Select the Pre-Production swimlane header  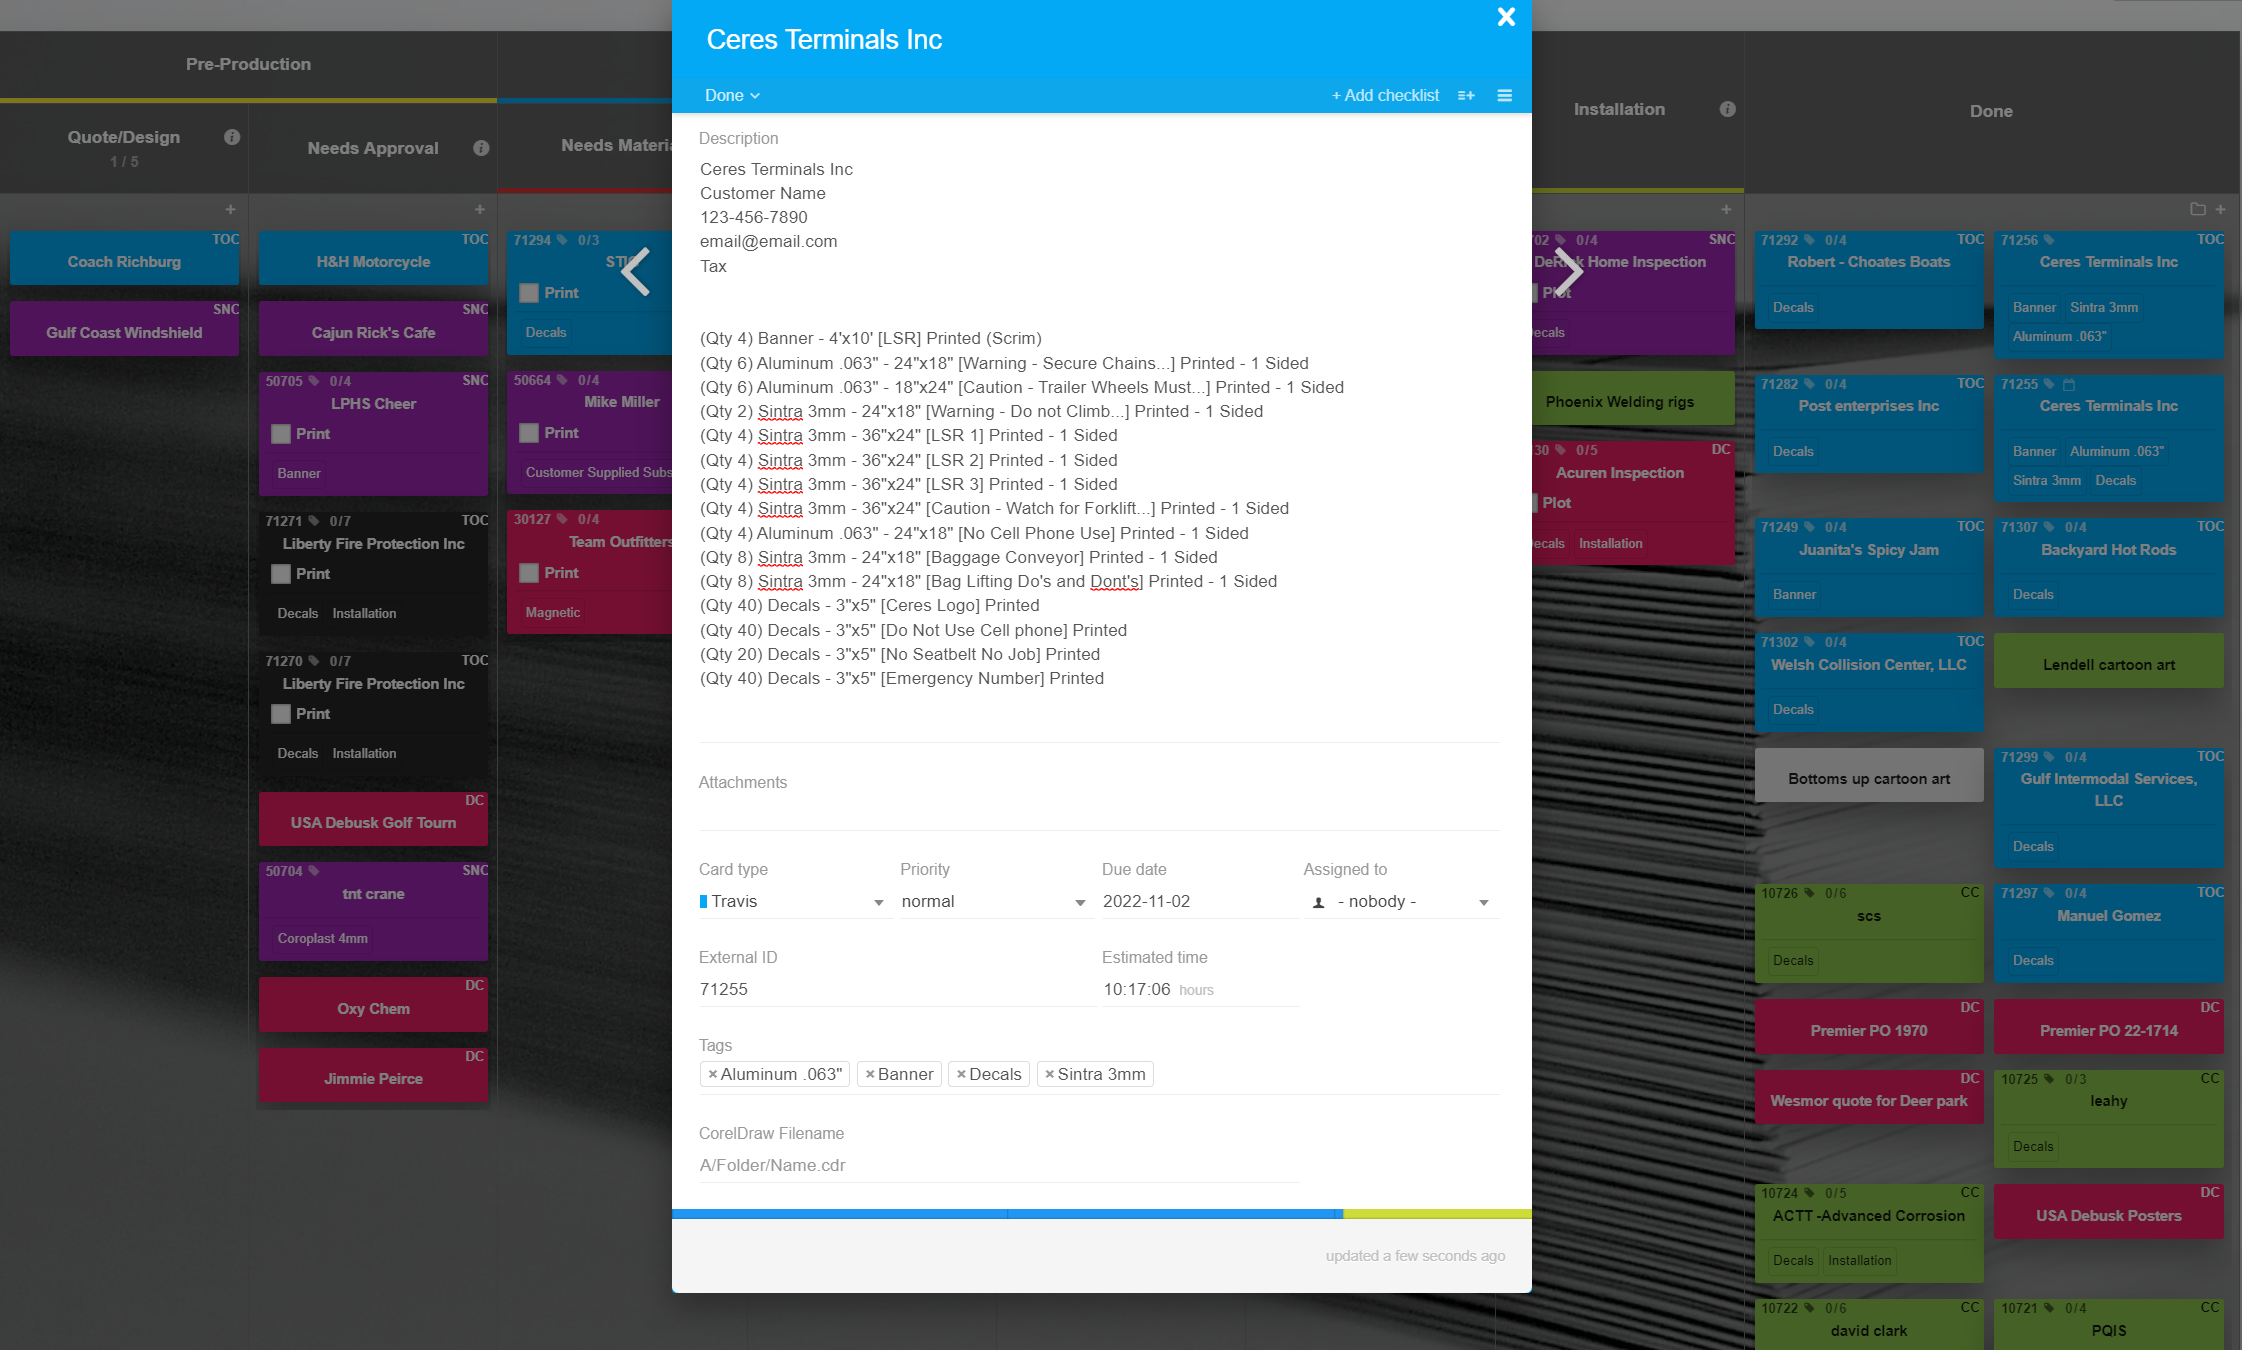pyautogui.click(x=248, y=64)
